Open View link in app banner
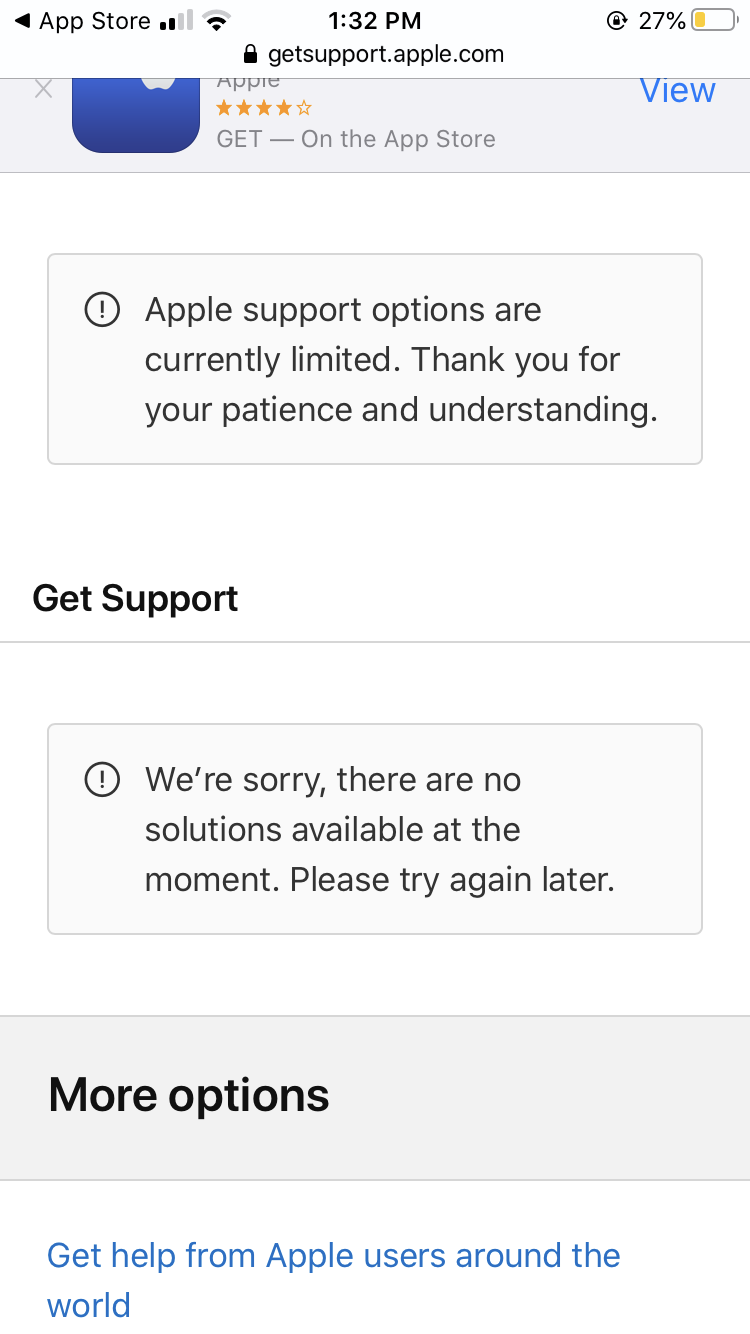Screen dimensions: 750x1334 point(677,91)
